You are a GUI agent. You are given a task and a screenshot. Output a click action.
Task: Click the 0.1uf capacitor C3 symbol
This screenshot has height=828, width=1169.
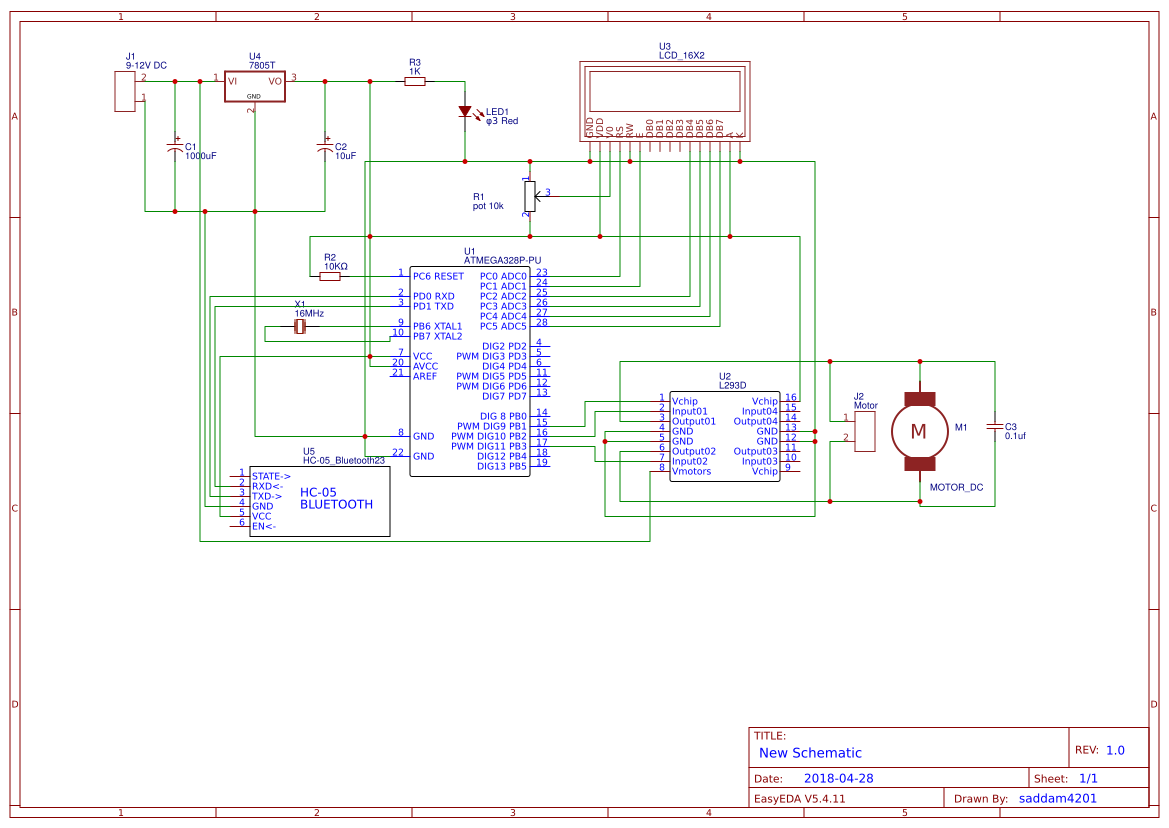tap(995, 428)
